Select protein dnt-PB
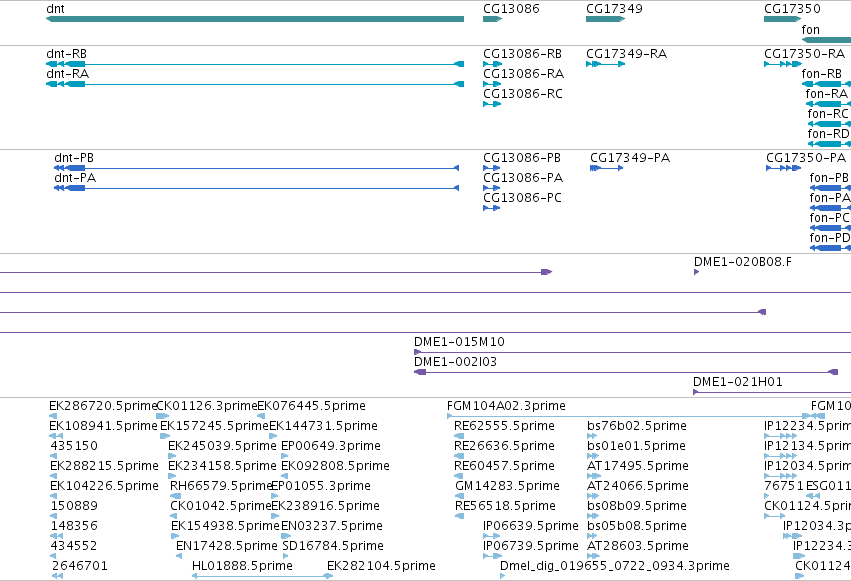851x581 pixels. click(x=257, y=168)
